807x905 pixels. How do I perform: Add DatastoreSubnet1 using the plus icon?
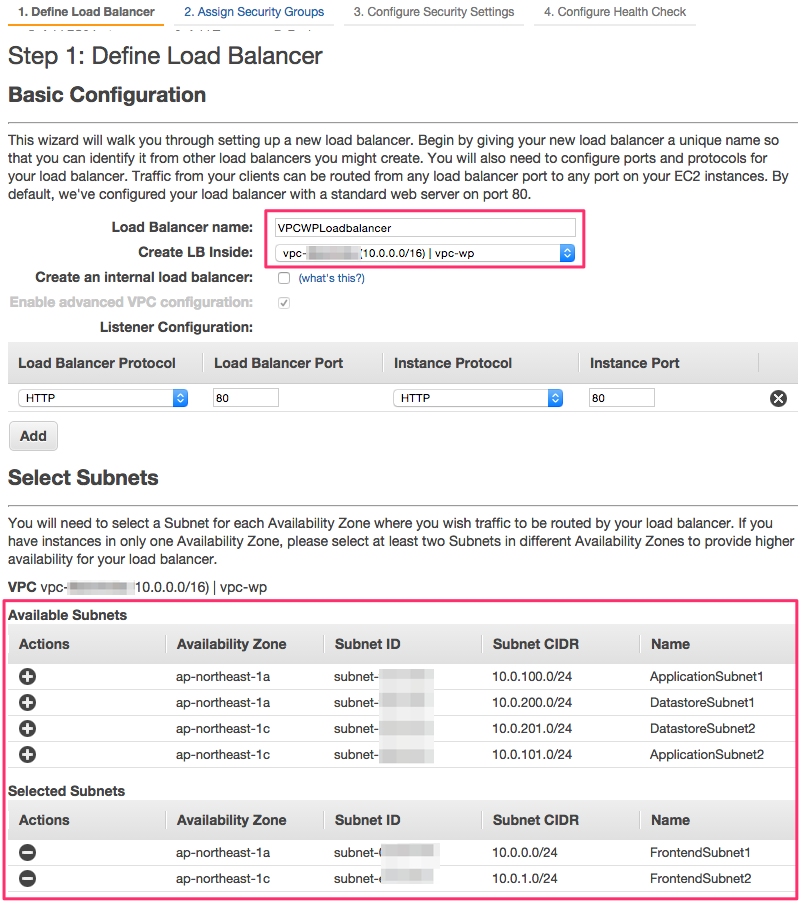(27, 703)
